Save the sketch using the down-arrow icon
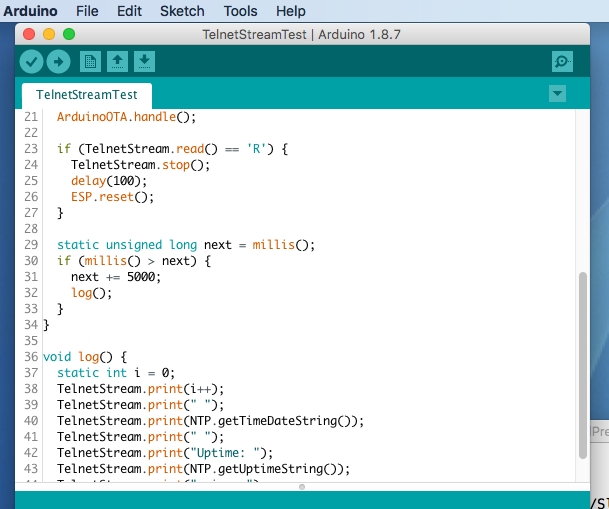 tap(145, 62)
